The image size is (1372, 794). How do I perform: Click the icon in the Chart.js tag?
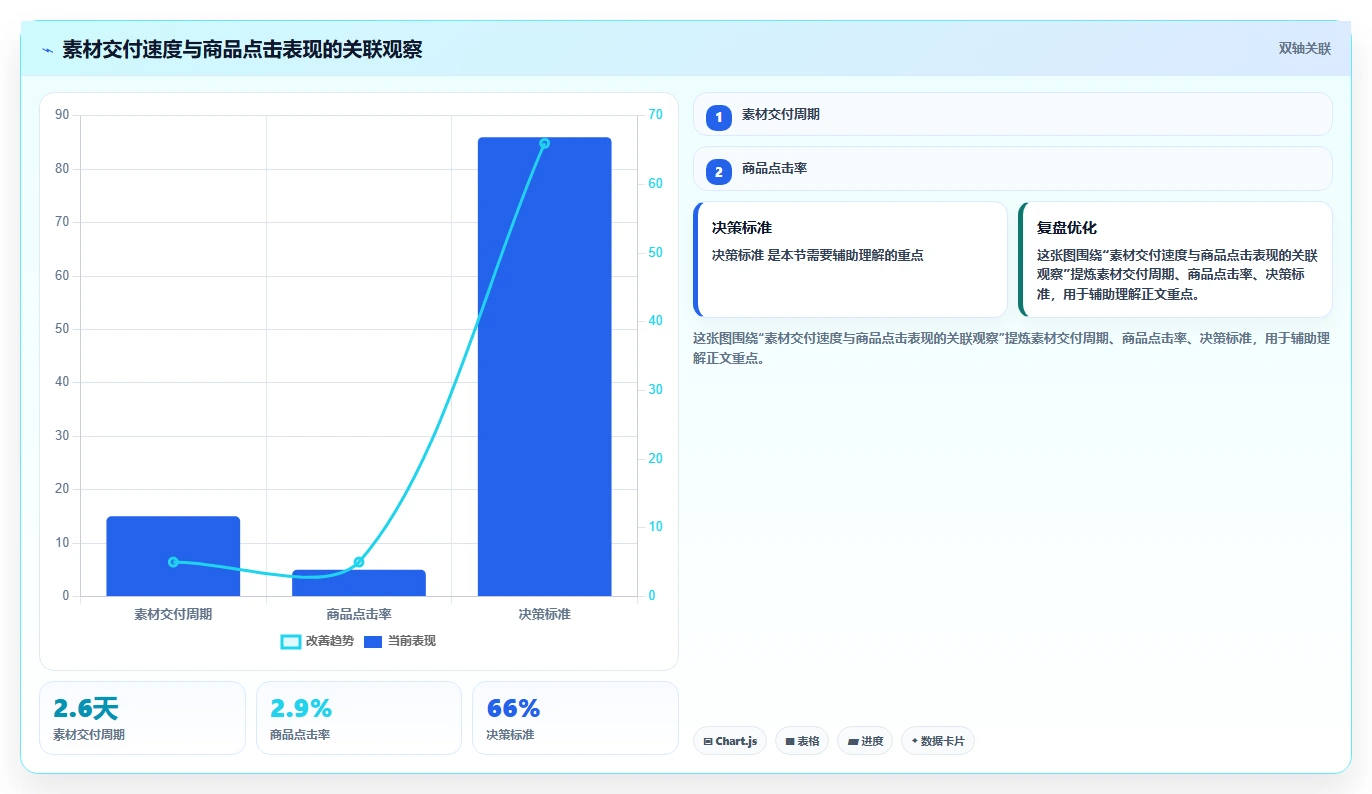[708, 742]
